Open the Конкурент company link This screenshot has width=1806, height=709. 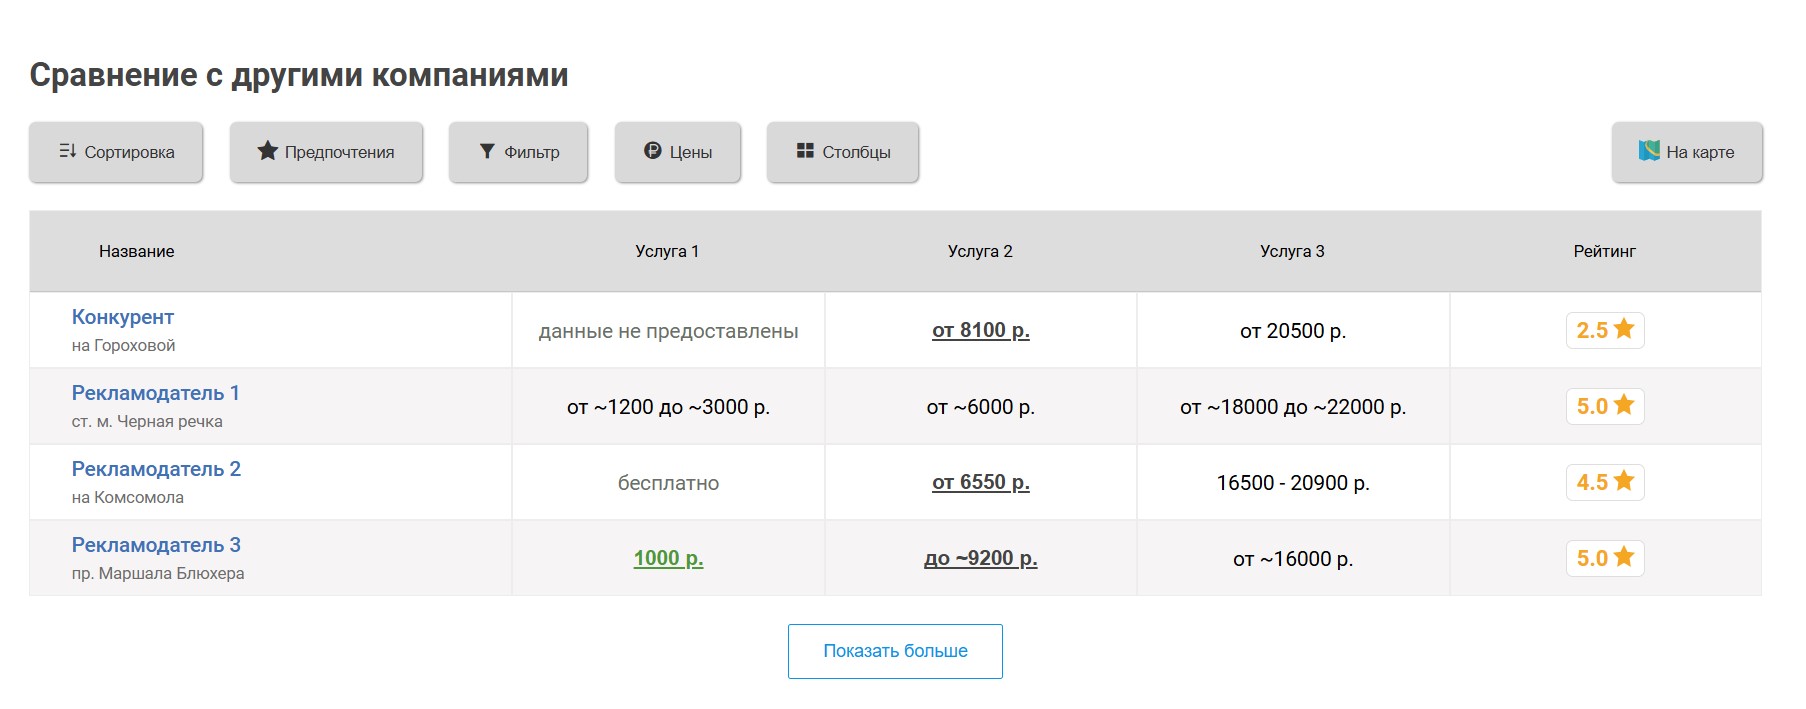123,317
